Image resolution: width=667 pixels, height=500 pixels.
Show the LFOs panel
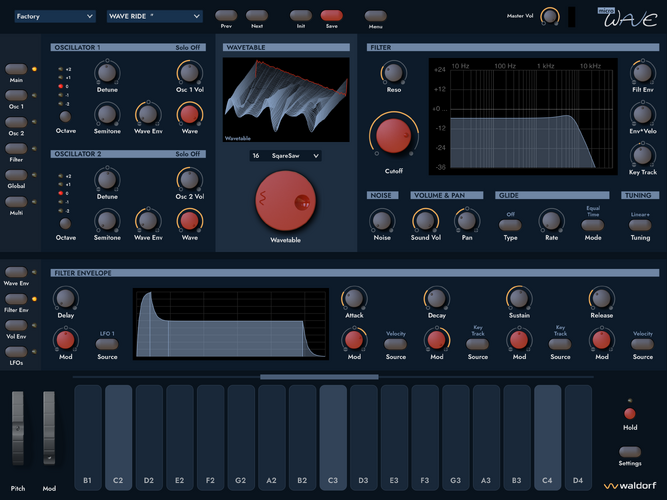tap(16, 351)
